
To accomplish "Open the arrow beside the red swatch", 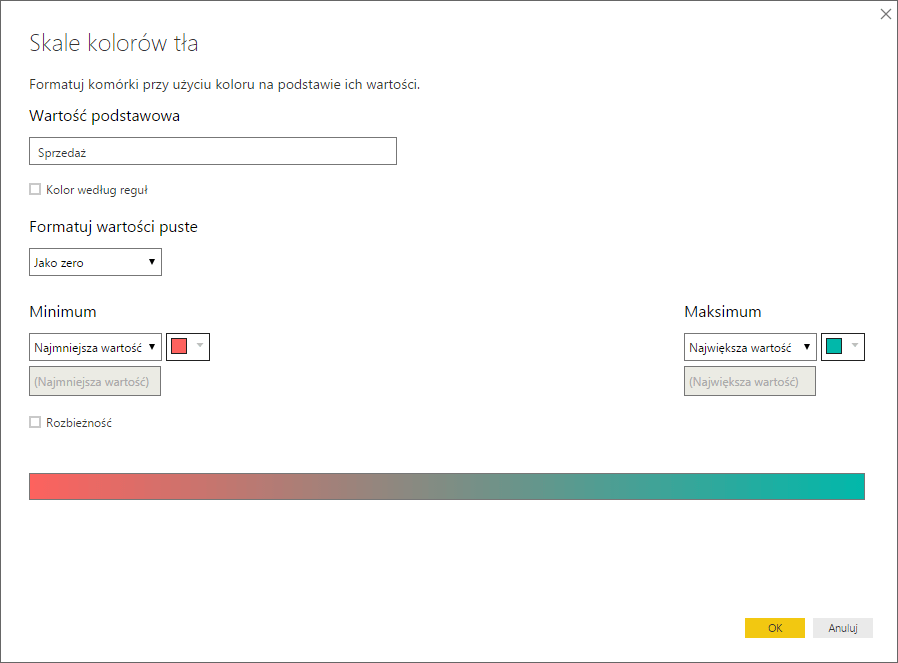I will coord(200,347).
